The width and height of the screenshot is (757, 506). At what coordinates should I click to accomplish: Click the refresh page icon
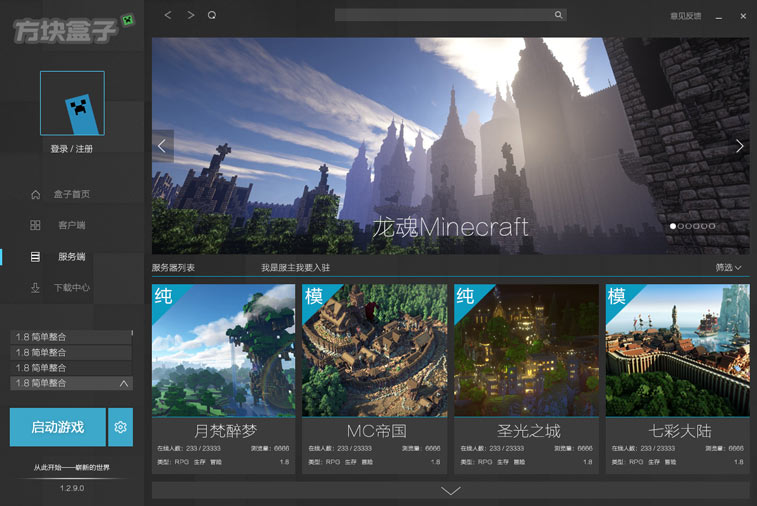pyautogui.click(x=211, y=15)
